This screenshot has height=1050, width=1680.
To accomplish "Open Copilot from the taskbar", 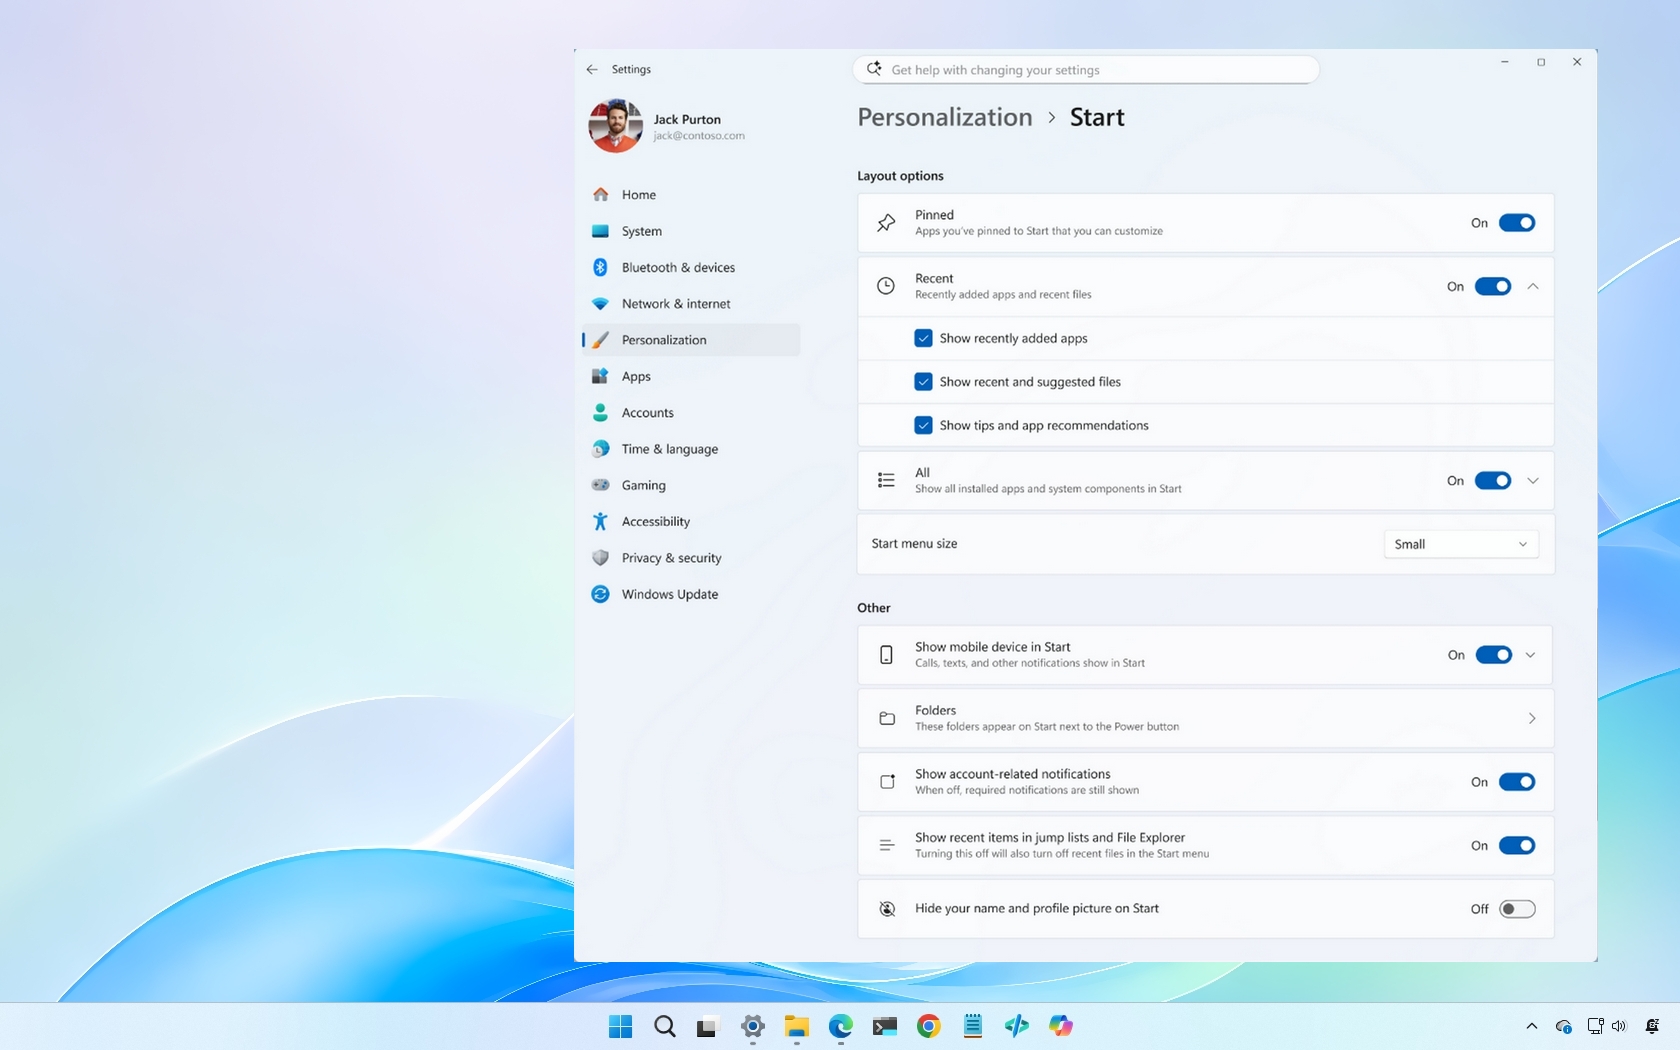I will coord(1061,1026).
